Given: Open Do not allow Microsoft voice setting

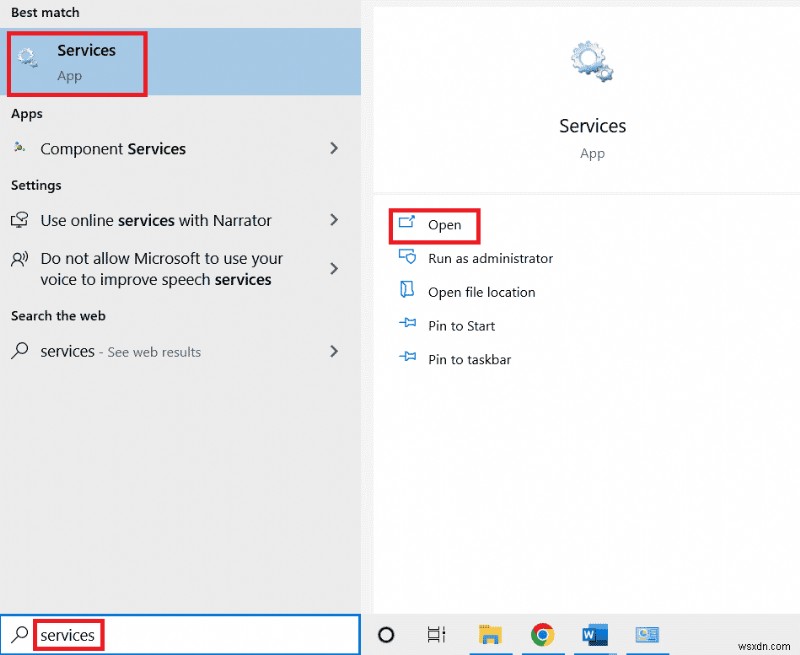Looking at the screenshot, I should [x=180, y=269].
